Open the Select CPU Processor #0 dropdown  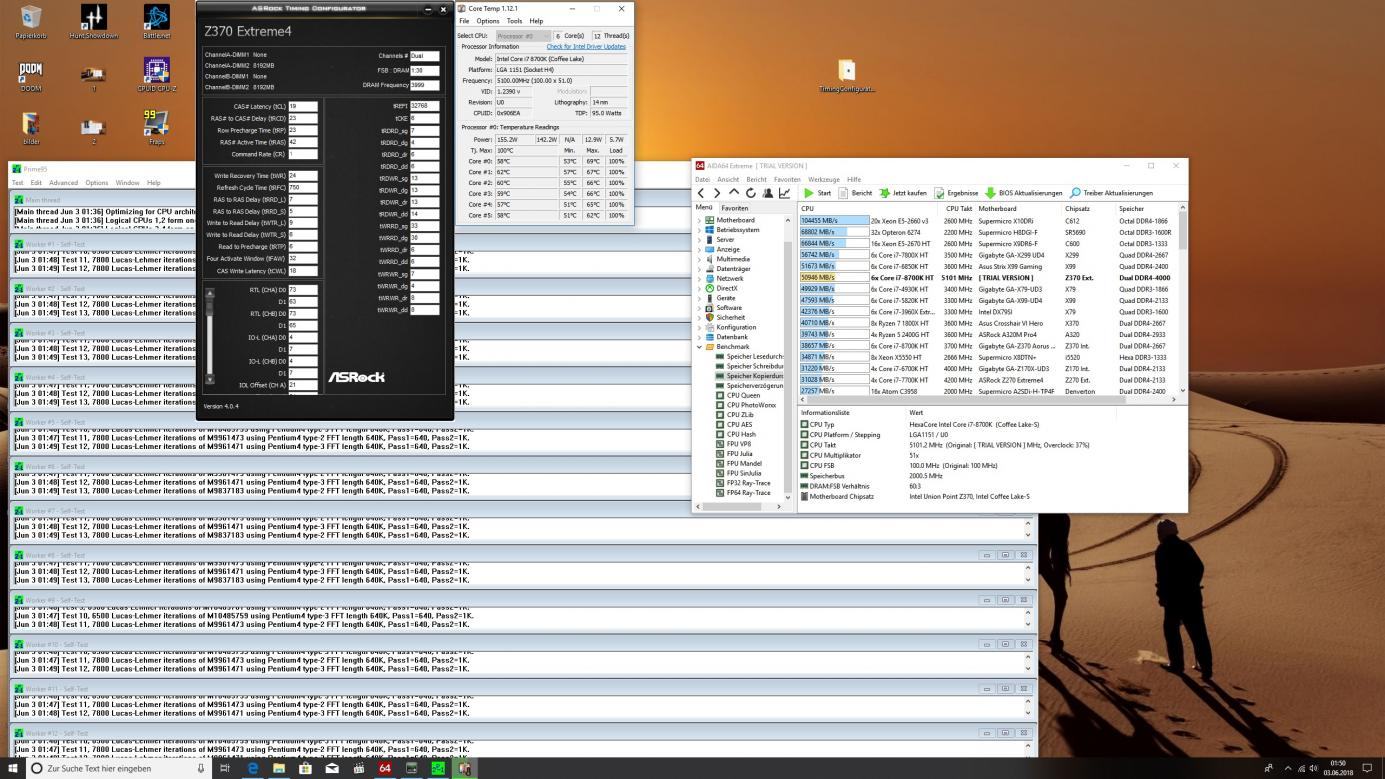pos(522,36)
